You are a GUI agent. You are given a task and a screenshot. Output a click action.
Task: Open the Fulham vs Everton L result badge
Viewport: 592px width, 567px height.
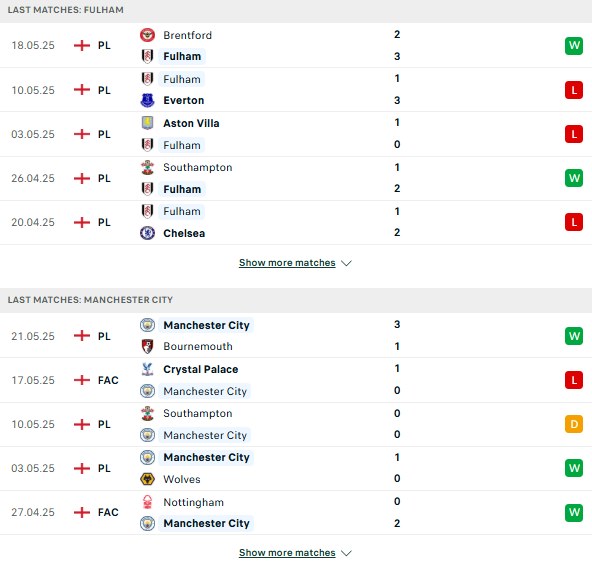tap(574, 90)
